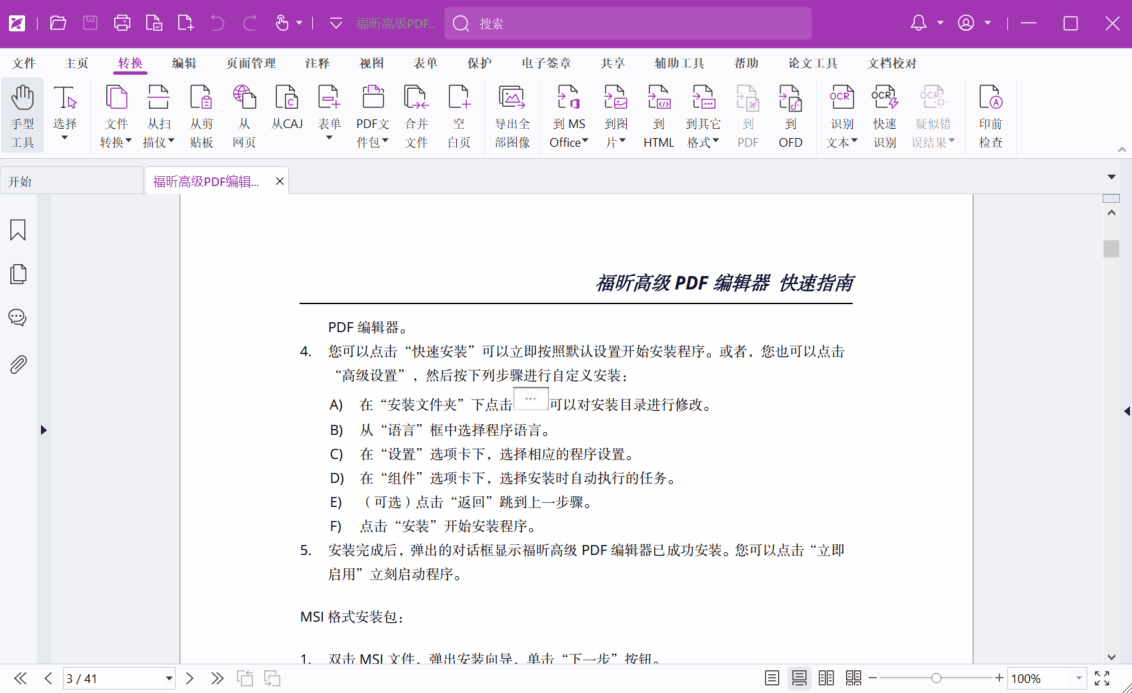1132x693 pixels.
Task: Click the search box in title bar
Action: point(628,23)
